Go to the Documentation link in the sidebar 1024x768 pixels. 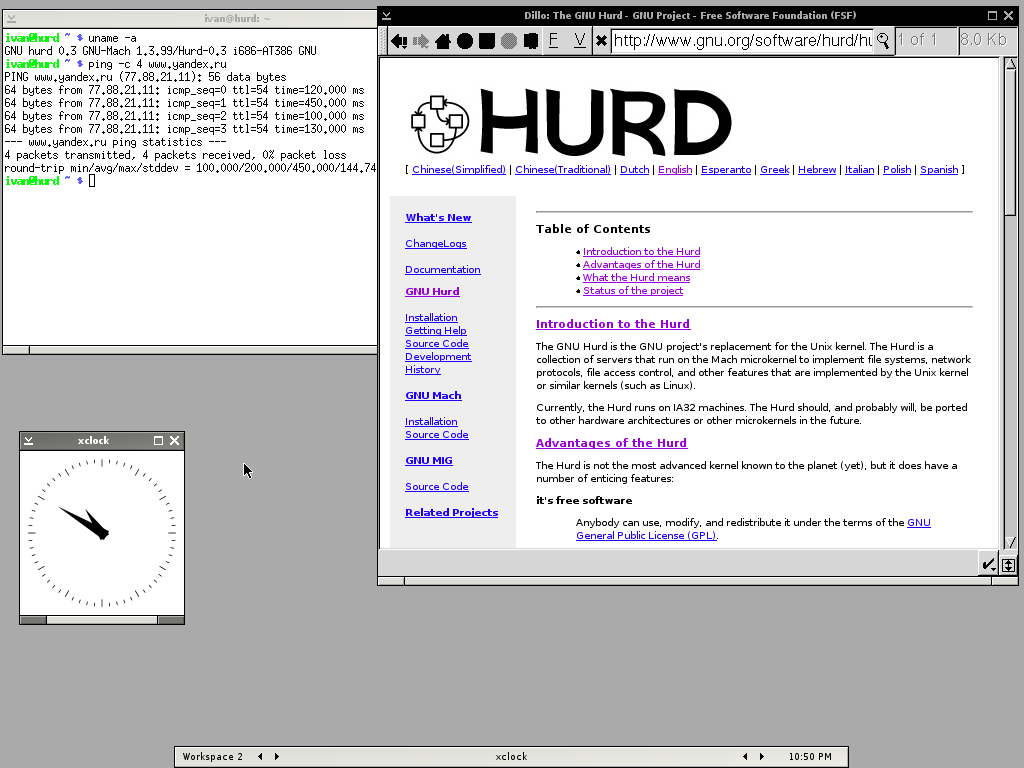pos(443,270)
